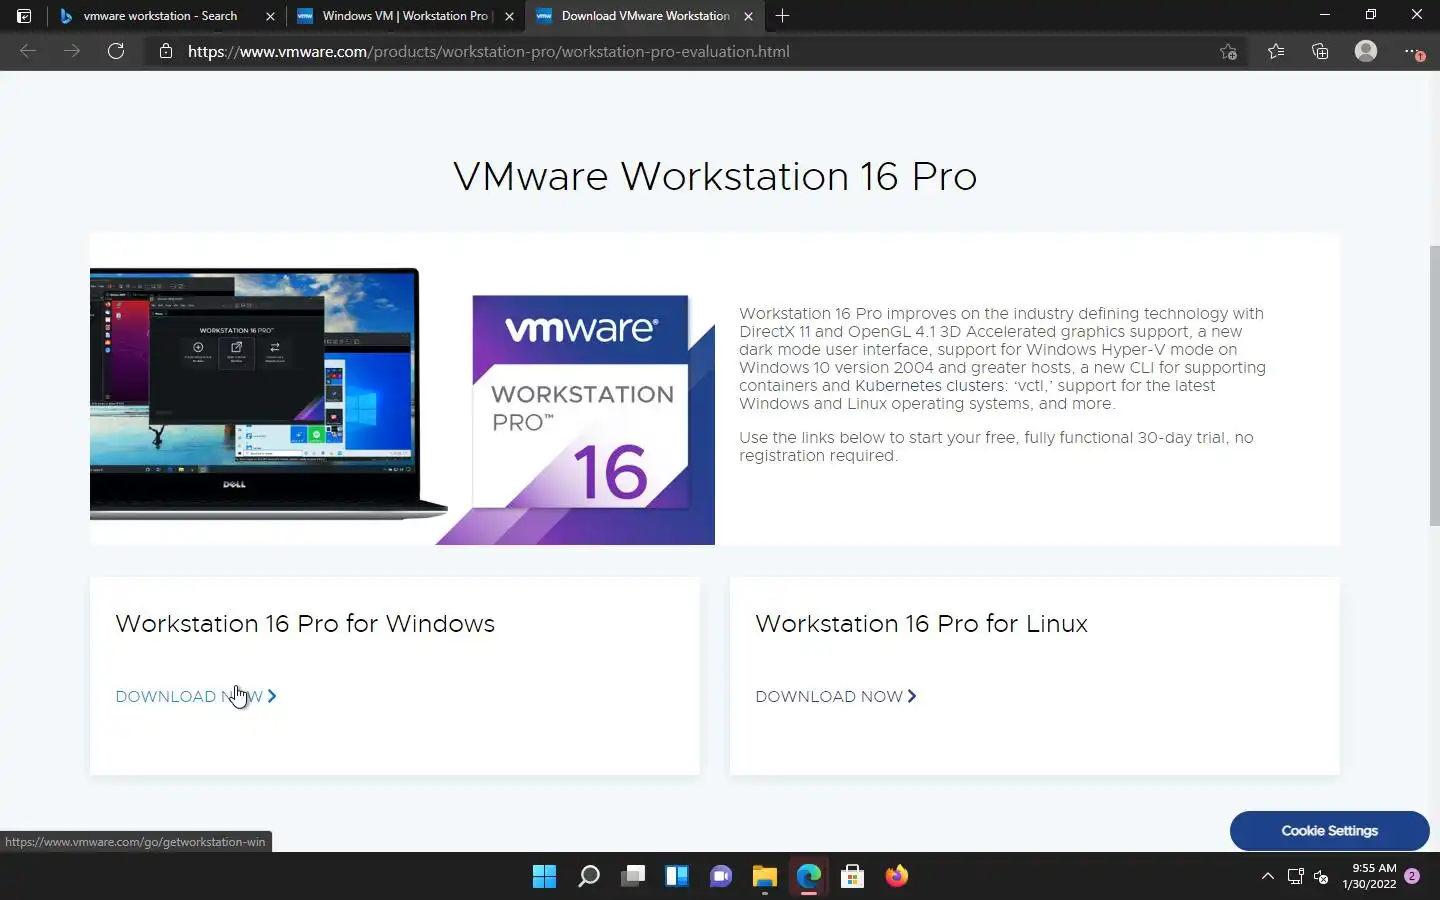Select the Download VMware Workstation tab
1440x900 pixels.
[x=645, y=16]
